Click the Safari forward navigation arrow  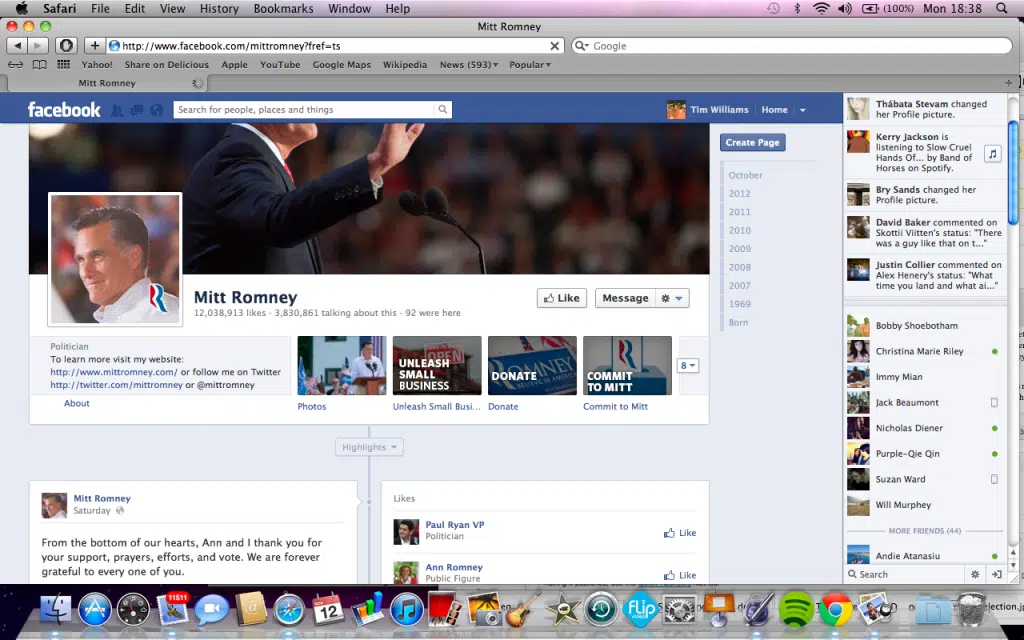point(38,46)
